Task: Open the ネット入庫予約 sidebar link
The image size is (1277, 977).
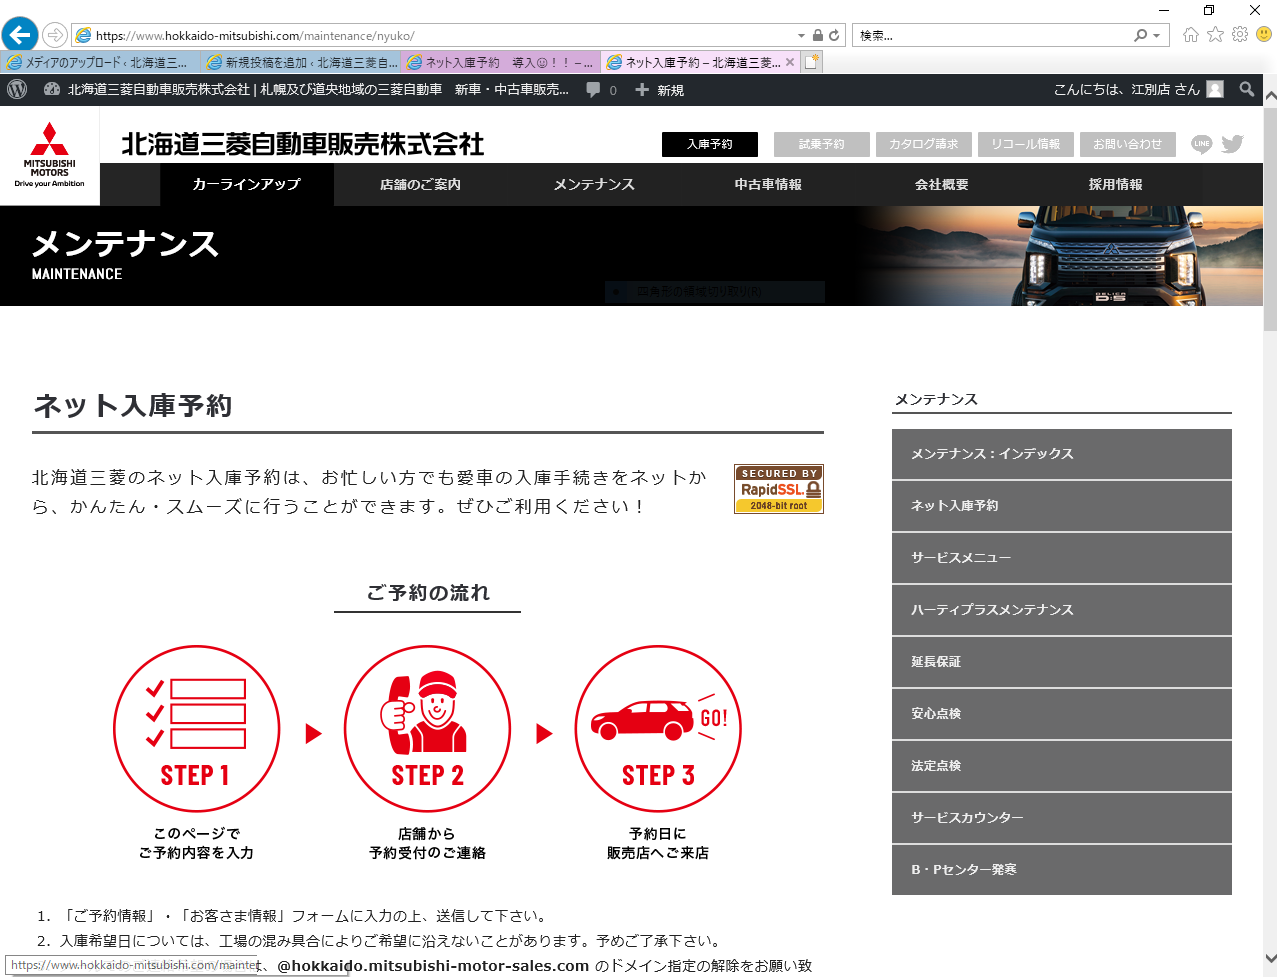Action: pos(1062,506)
